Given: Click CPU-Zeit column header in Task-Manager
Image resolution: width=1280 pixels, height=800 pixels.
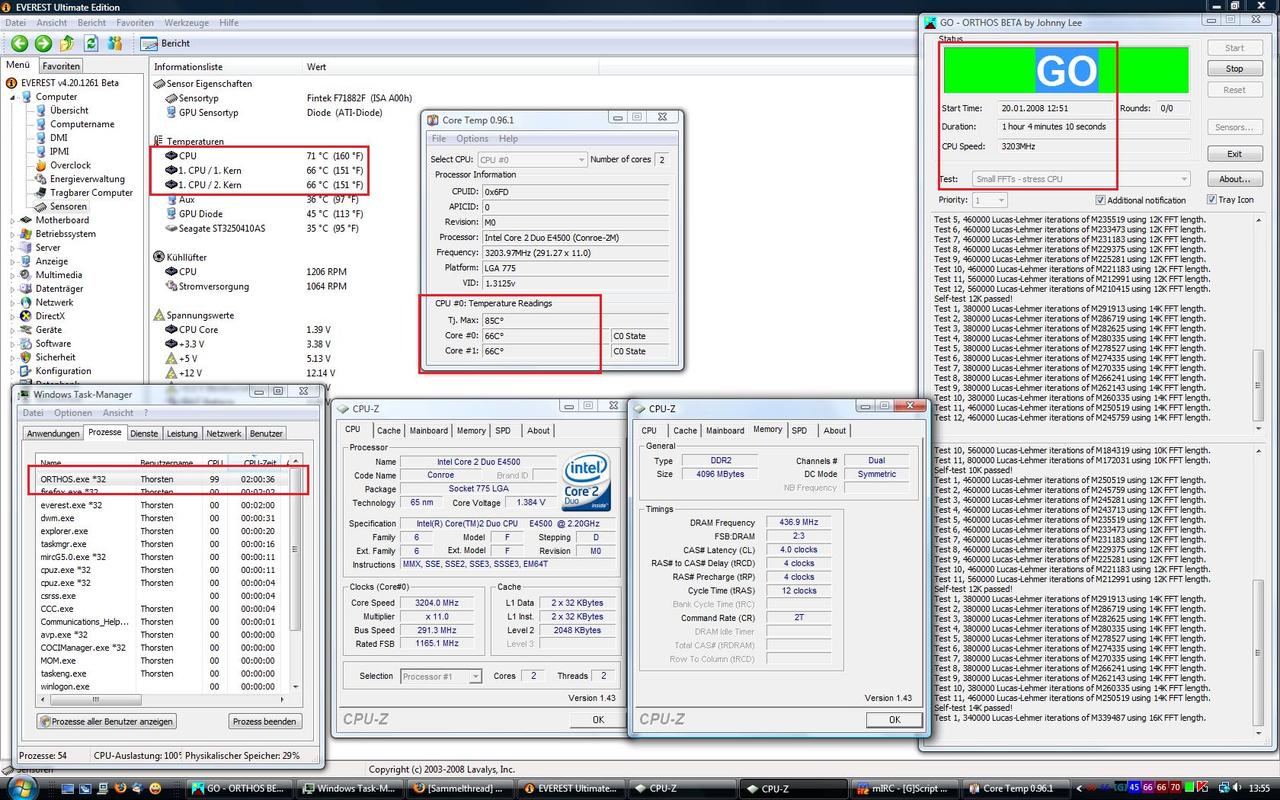Looking at the screenshot, I should [259, 462].
